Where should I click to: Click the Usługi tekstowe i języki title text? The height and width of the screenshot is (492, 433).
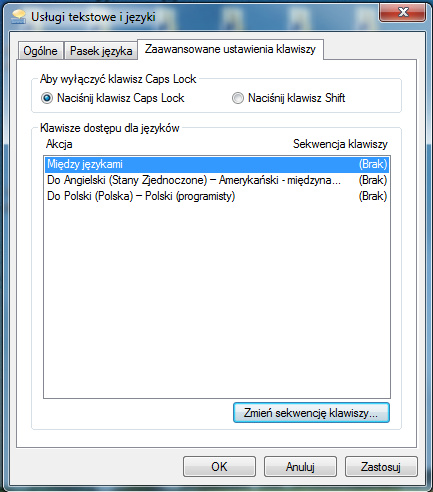click(x=93, y=17)
